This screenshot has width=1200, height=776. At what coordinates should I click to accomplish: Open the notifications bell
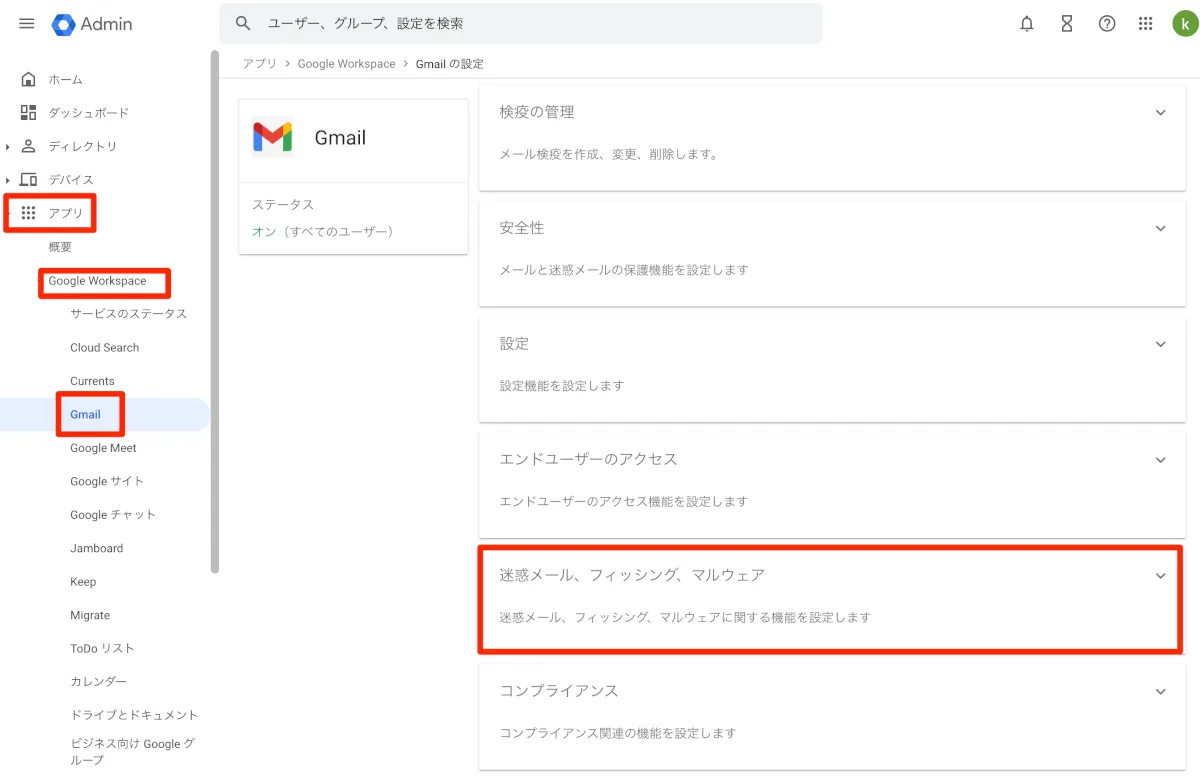(1027, 24)
